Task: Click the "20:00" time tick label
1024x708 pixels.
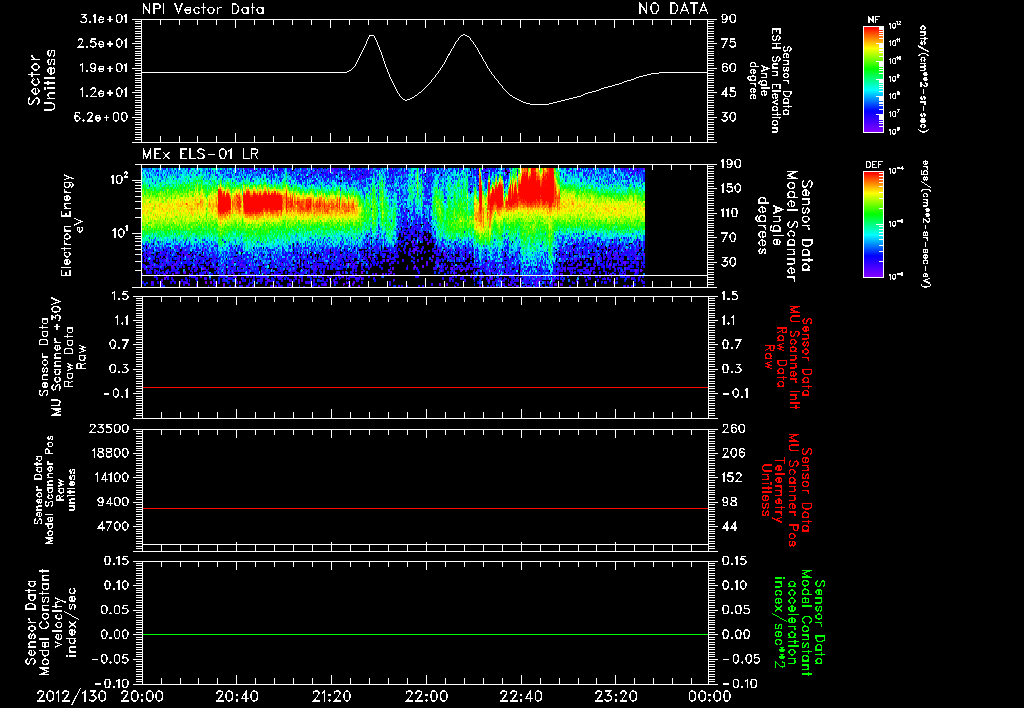Action: (x=142, y=696)
